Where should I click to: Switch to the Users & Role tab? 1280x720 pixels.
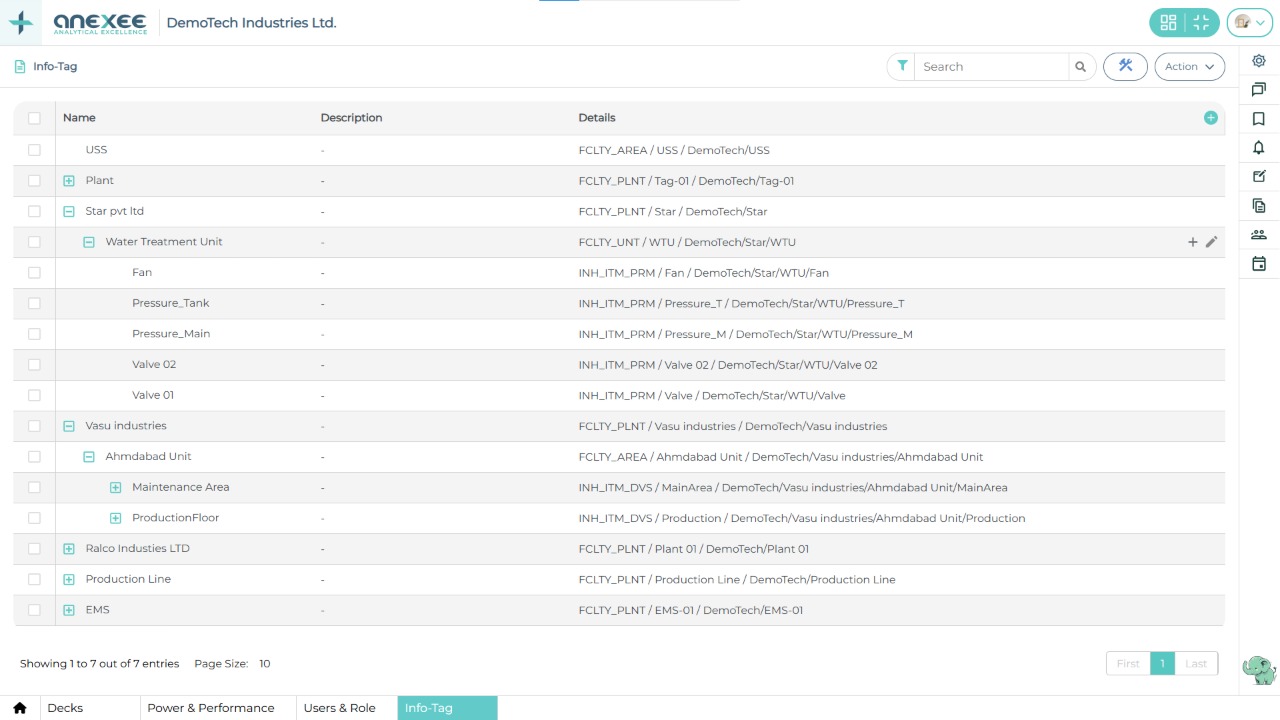339,707
